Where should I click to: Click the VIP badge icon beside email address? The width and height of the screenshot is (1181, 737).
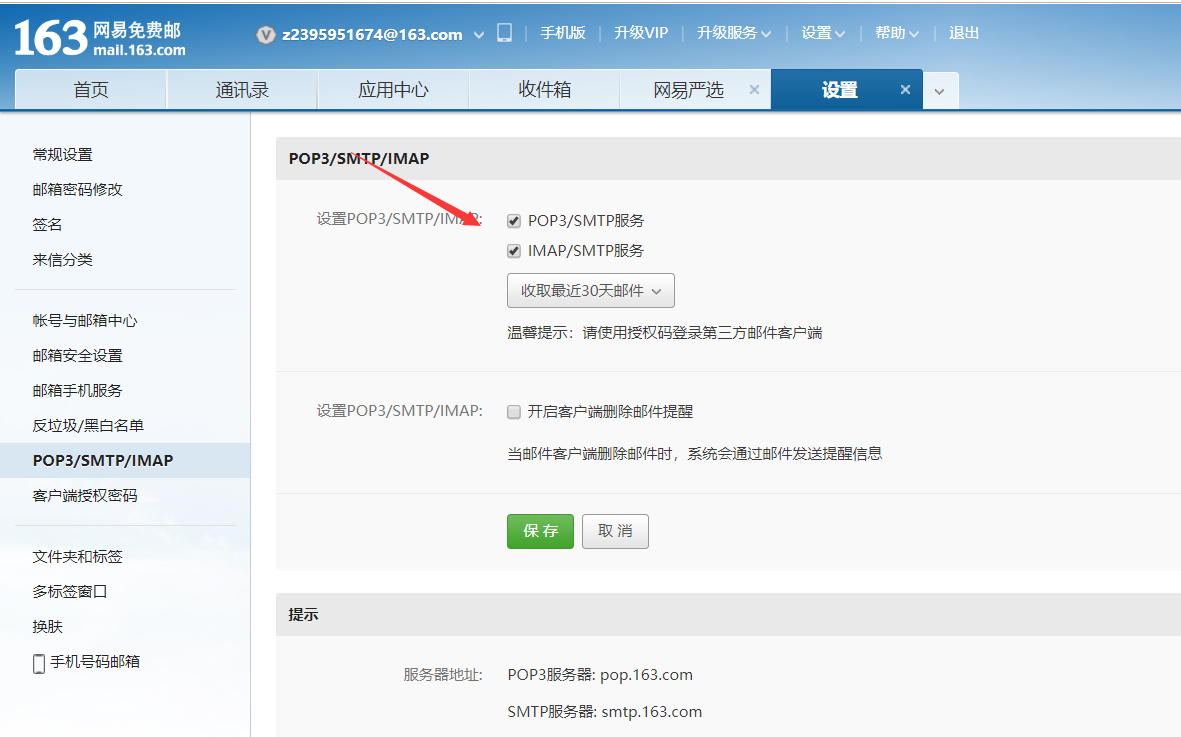pyautogui.click(x=266, y=35)
